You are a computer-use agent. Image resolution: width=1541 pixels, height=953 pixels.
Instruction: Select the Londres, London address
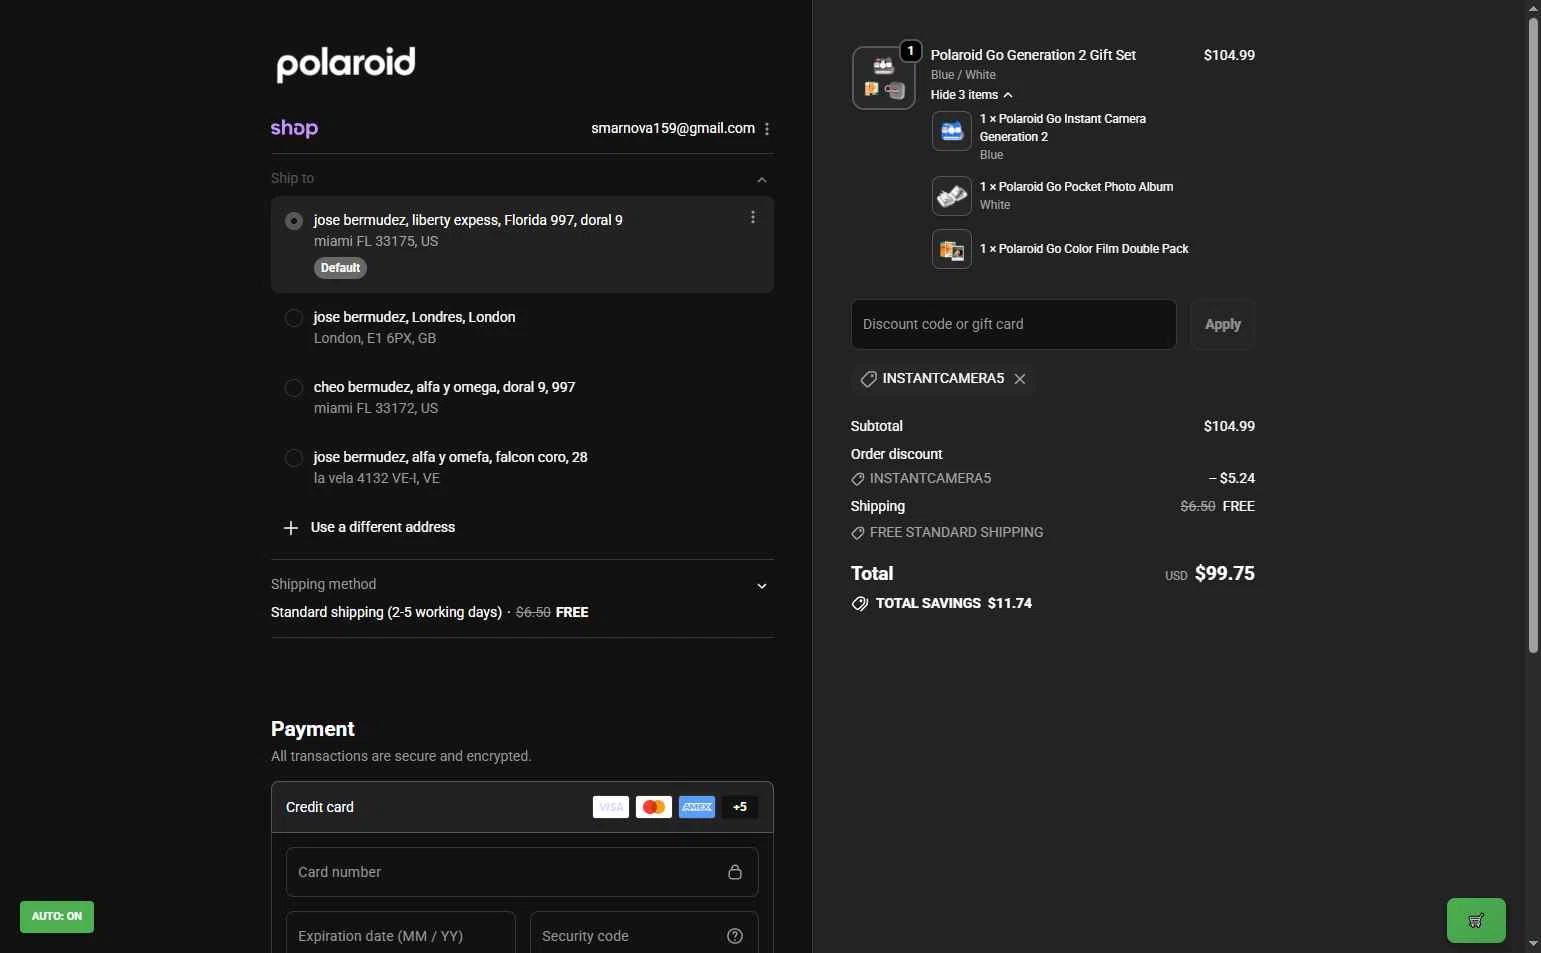[x=294, y=318]
